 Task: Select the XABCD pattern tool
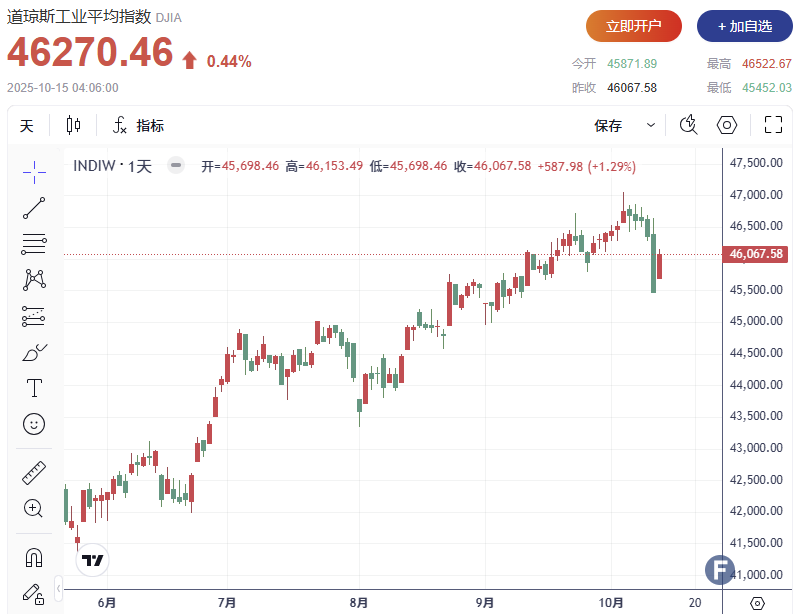(x=34, y=280)
